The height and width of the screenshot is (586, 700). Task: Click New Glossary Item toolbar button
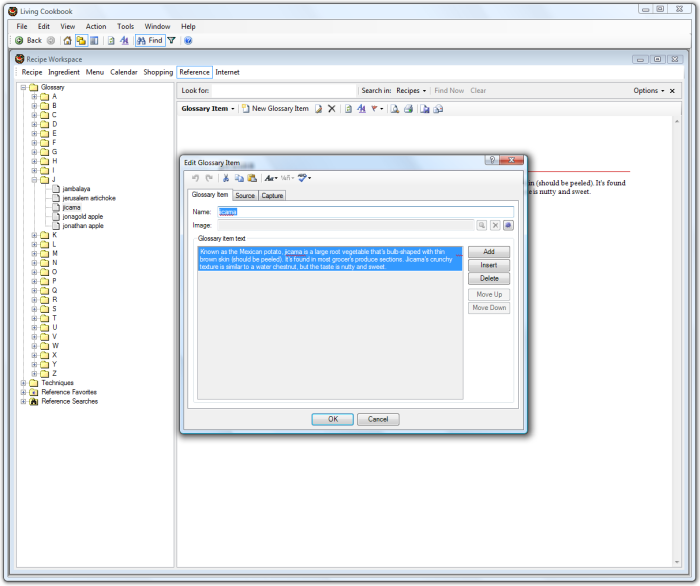[275, 108]
